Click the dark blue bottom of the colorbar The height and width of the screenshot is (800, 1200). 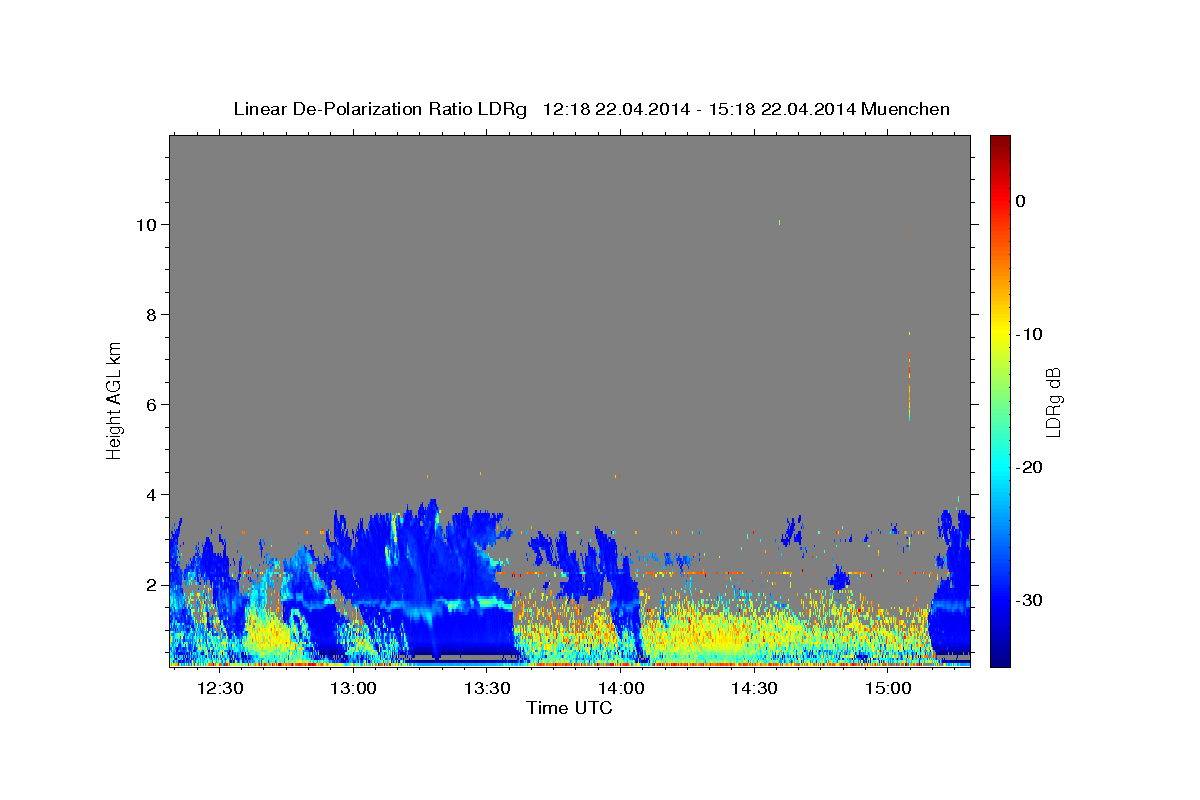(1000, 658)
